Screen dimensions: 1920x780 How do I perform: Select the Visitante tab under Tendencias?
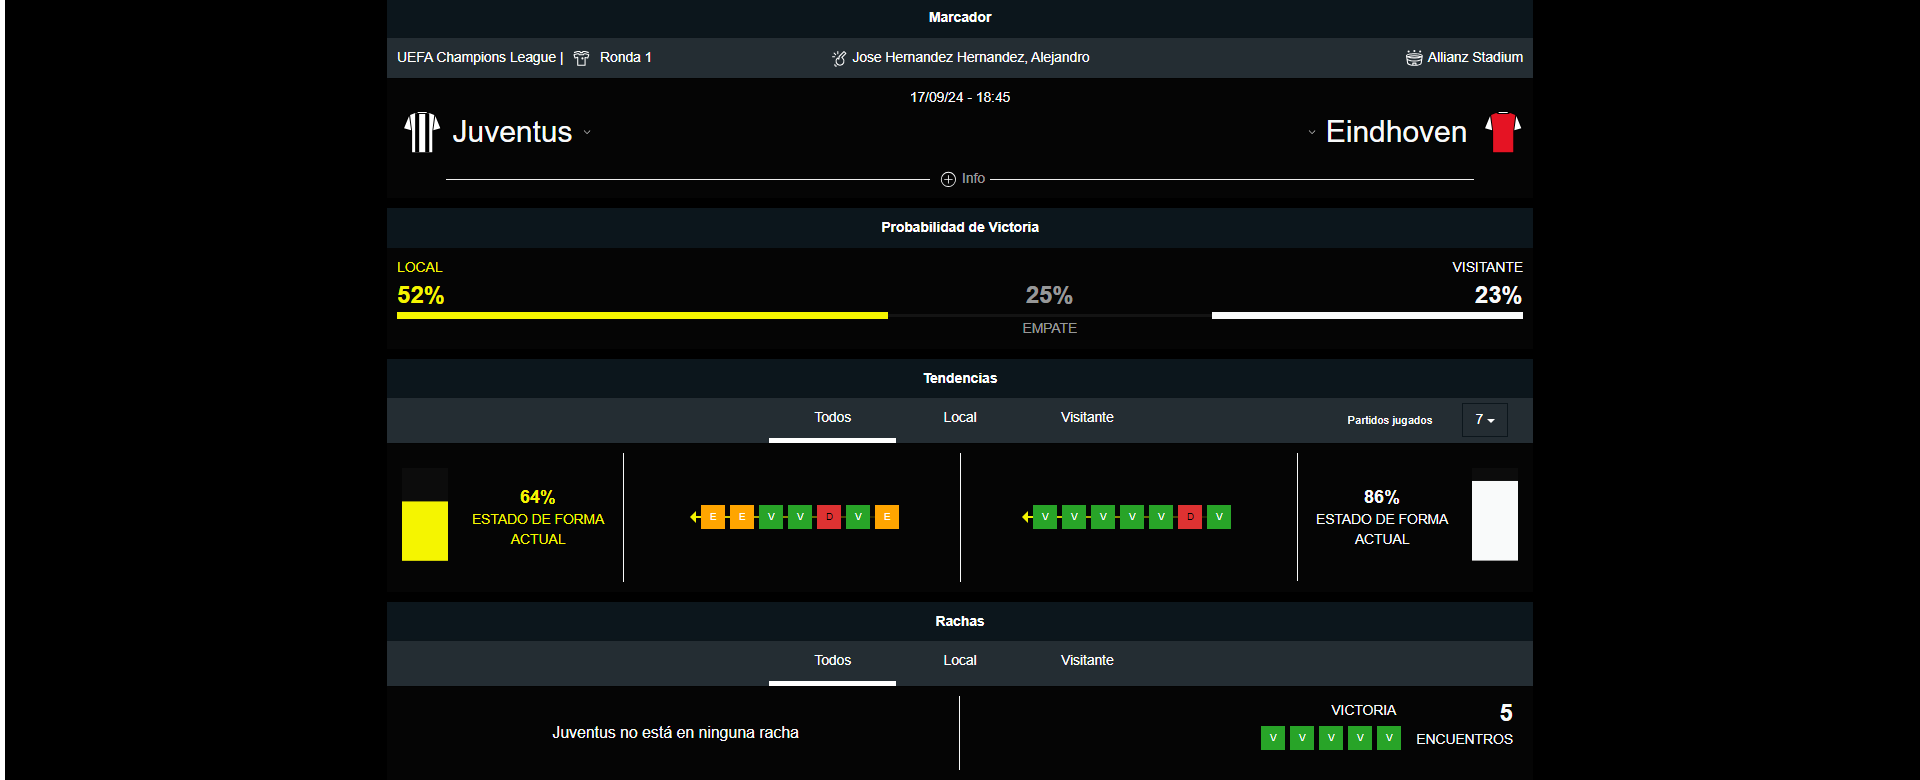coord(1087,418)
